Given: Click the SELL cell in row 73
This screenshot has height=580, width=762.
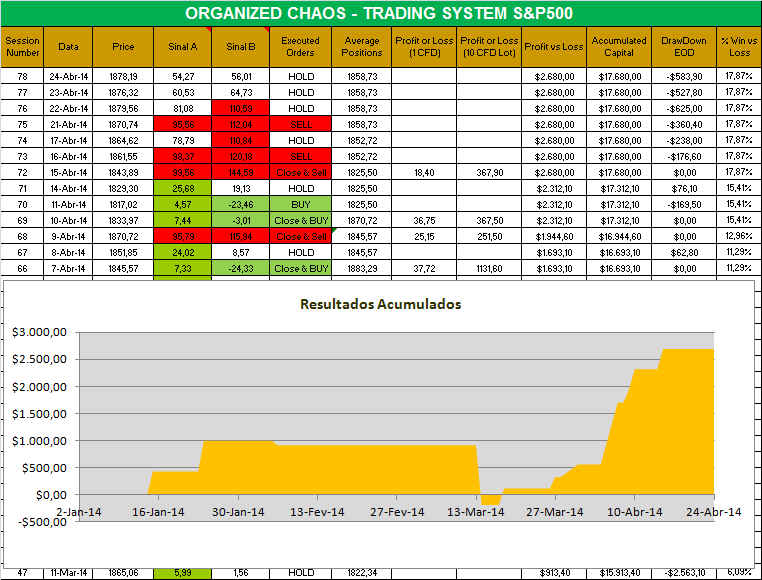Looking at the screenshot, I should (300, 157).
